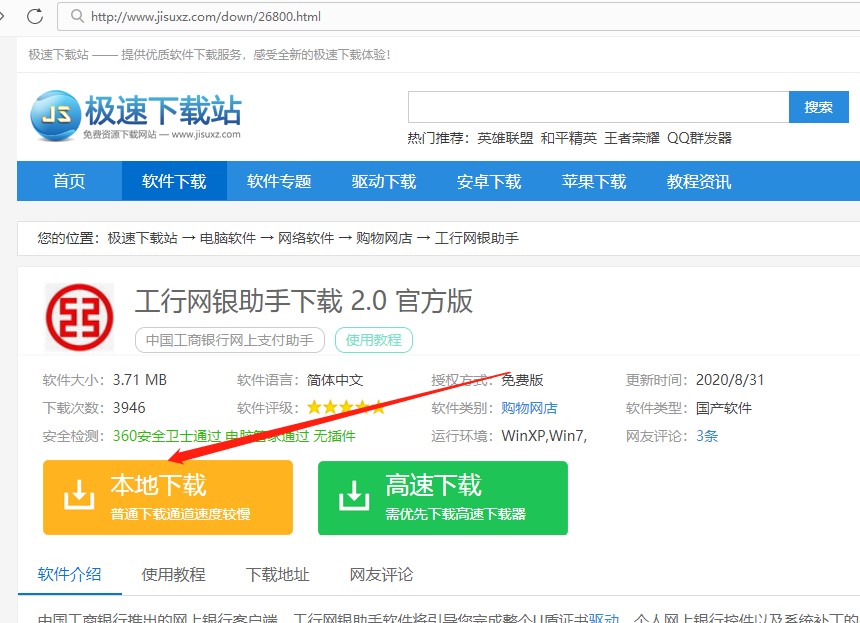860x623 pixels.
Task: Click the update date 2020/8/31
Action: click(730, 380)
